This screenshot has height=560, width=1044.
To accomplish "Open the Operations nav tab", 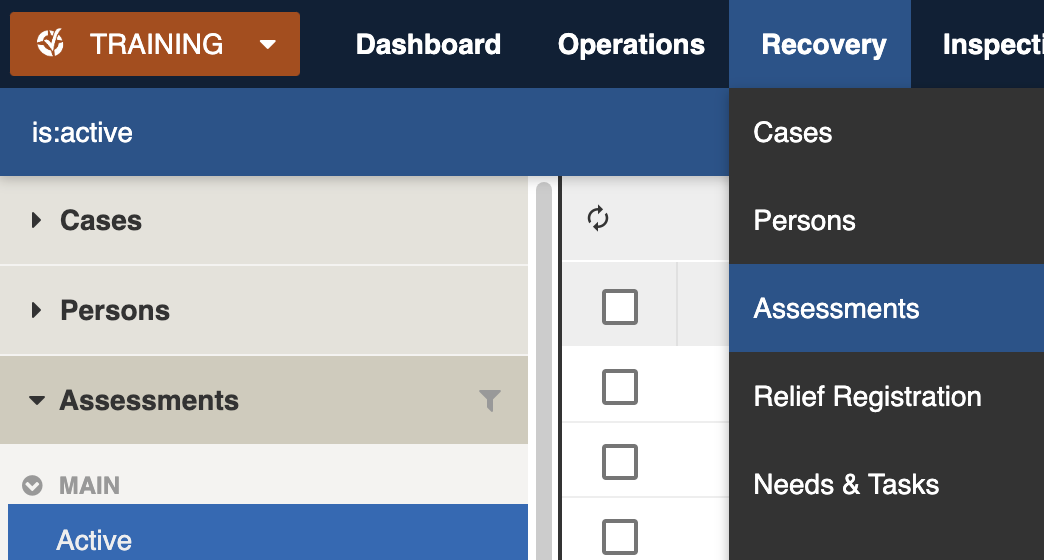I will pyautogui.click(x=631, y=44).
